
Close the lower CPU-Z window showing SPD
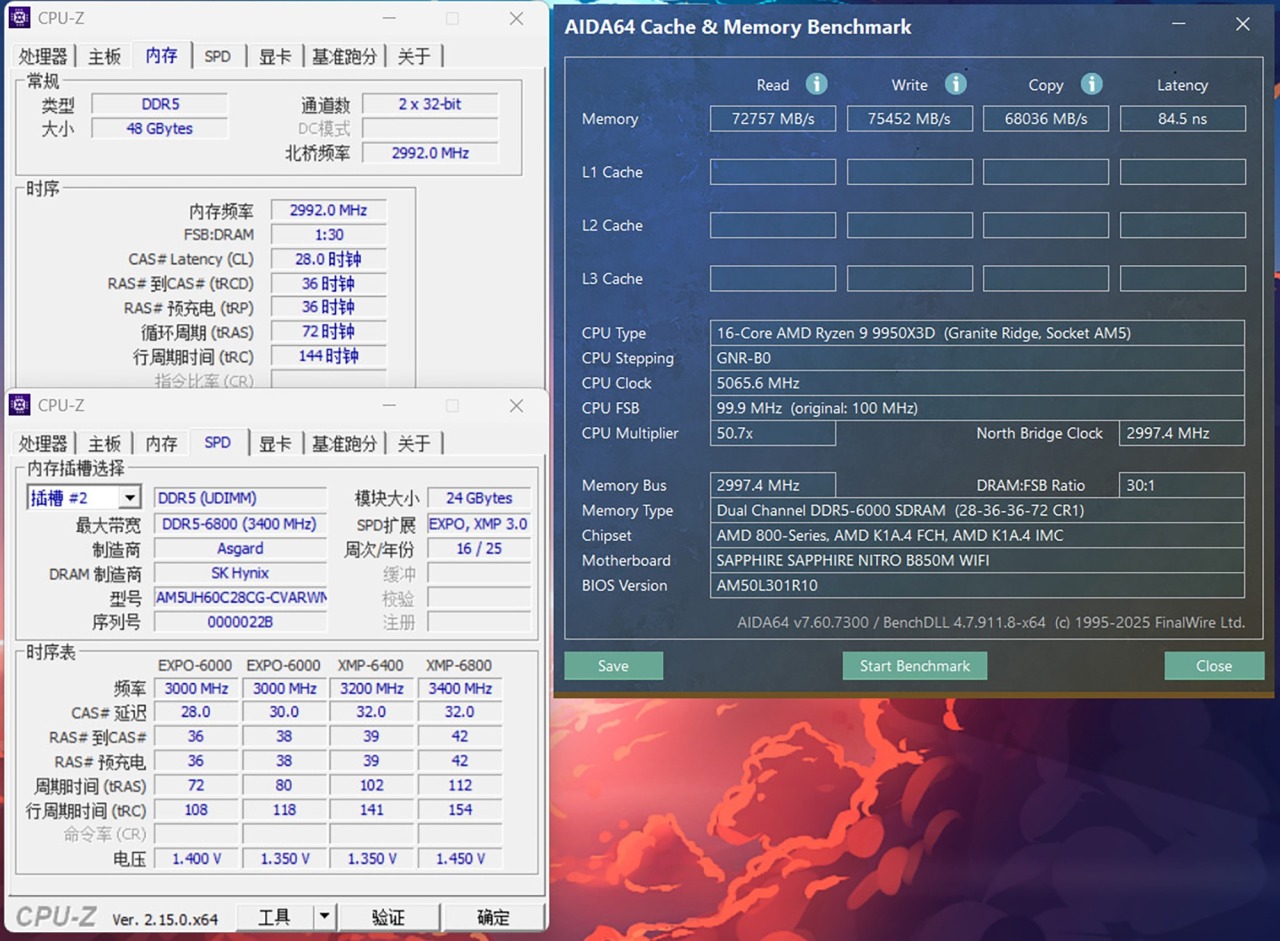click(516, 405)
